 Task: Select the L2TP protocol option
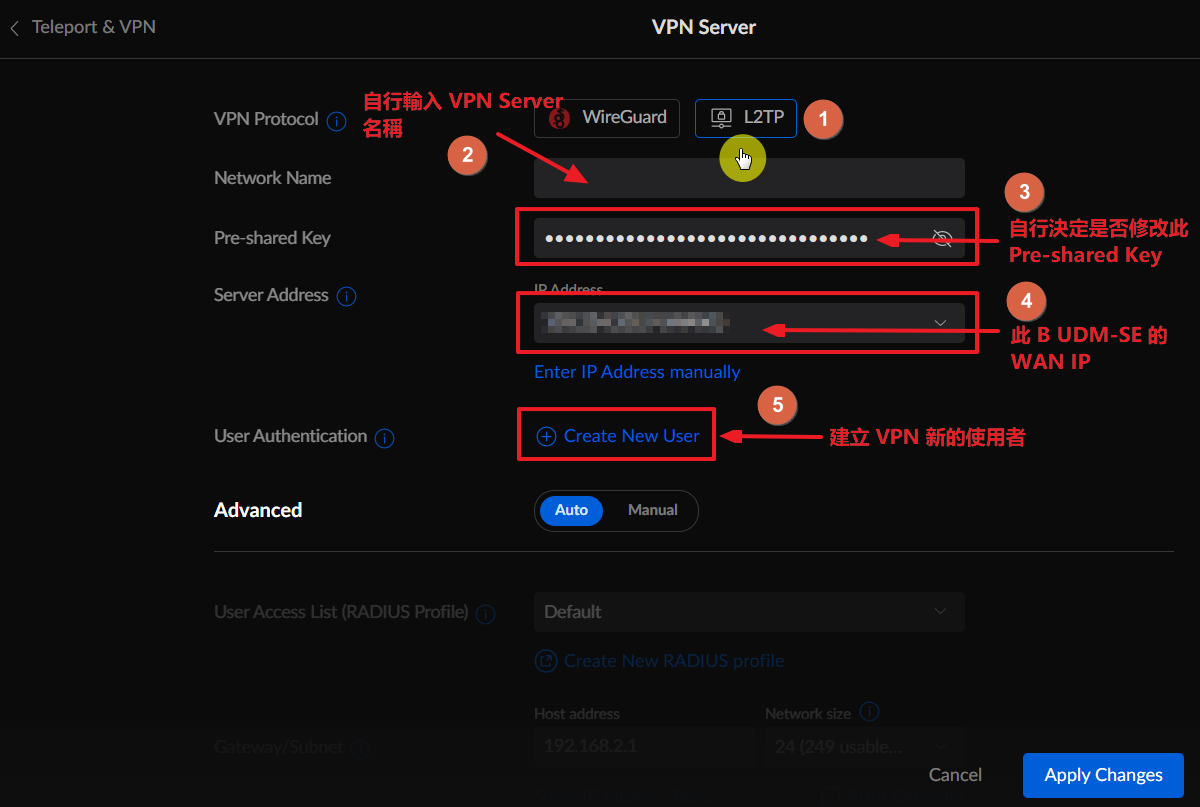pyautogui.click(x=746, y=118)
